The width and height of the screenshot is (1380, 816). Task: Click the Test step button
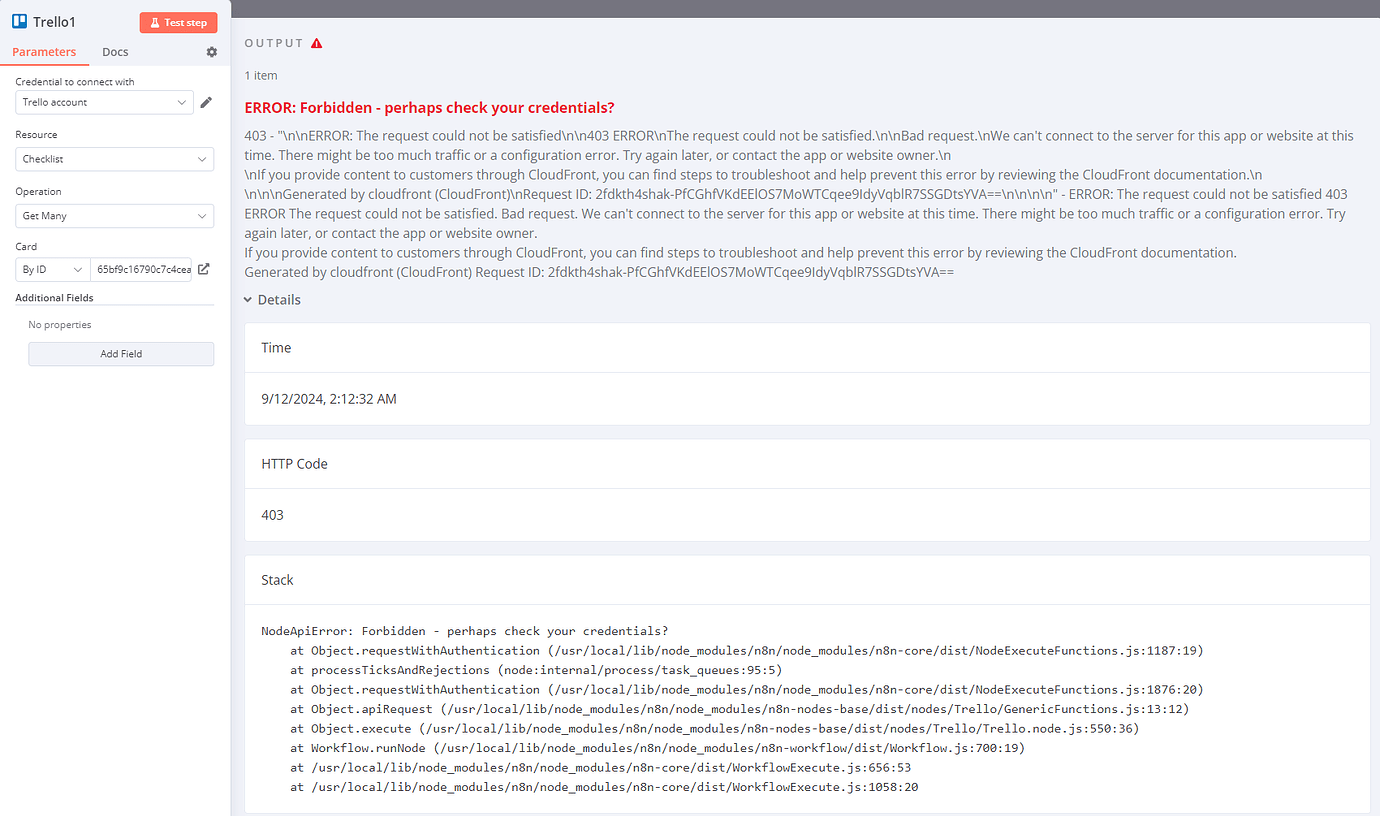(x=178, y=22)
